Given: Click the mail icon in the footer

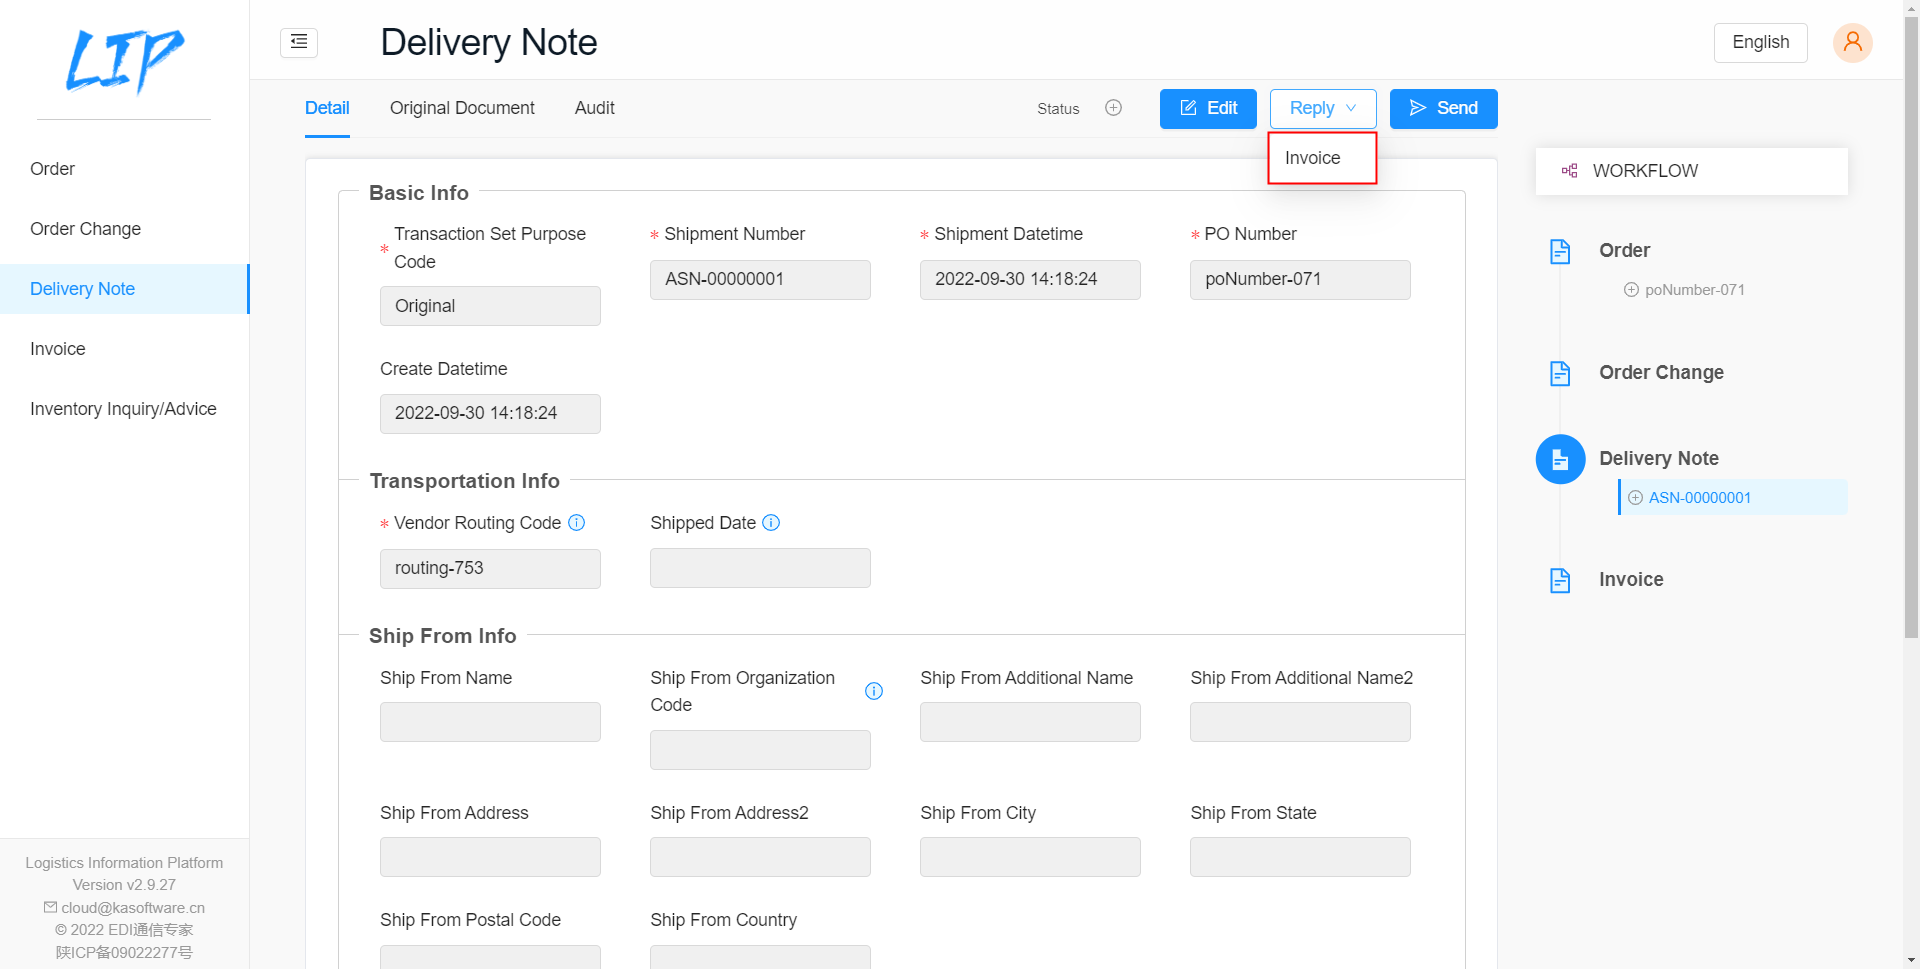Looking at the screenshot, I should 50,907.
